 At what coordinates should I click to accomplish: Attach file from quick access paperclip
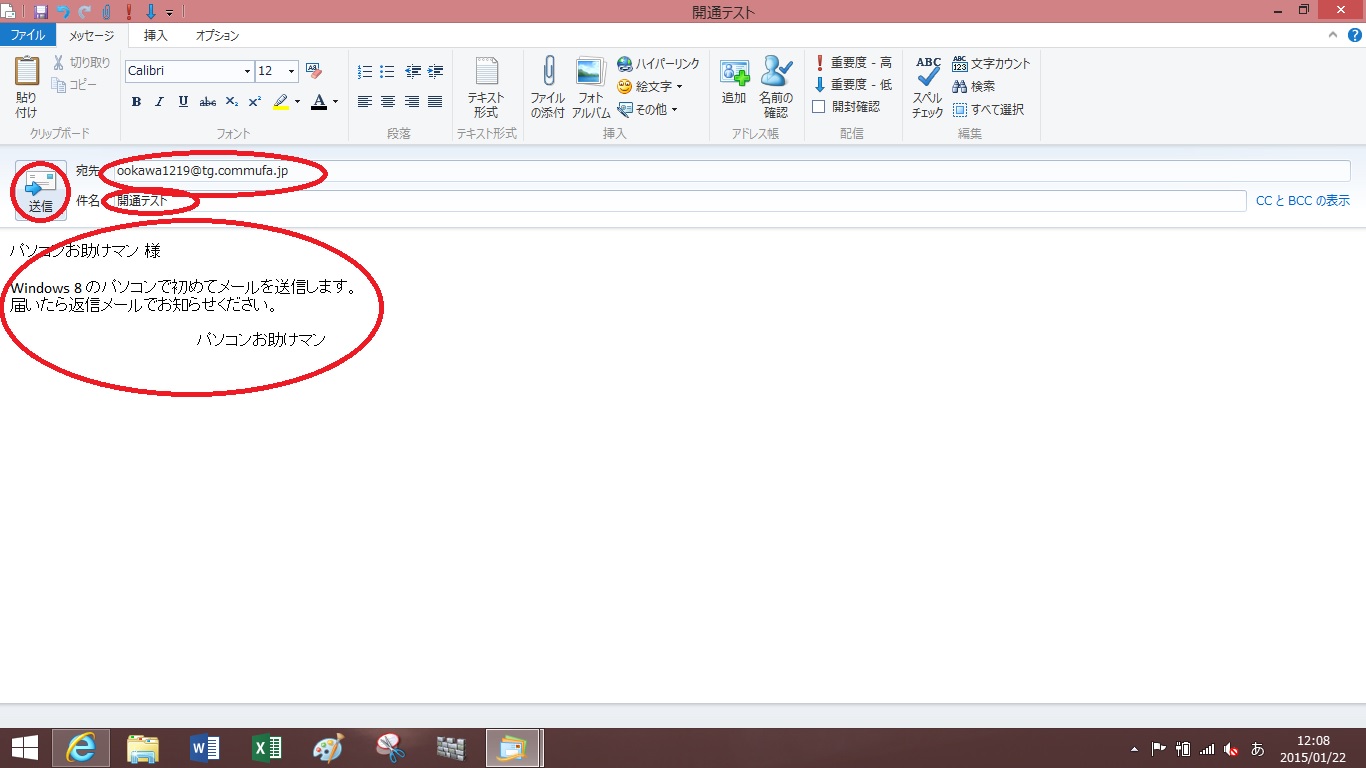click(106, 12)
